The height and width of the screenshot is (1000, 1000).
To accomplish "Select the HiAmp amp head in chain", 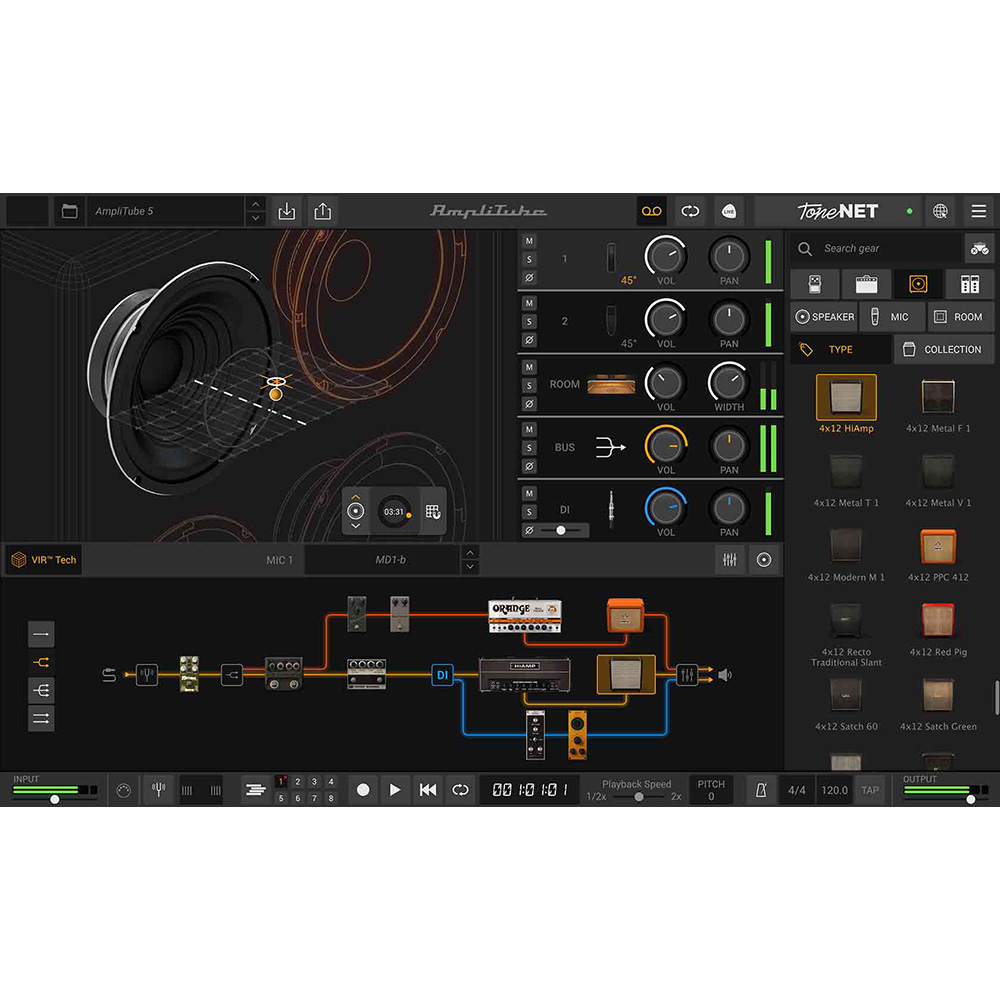I will pyautogui.click(x=524, y=675).
